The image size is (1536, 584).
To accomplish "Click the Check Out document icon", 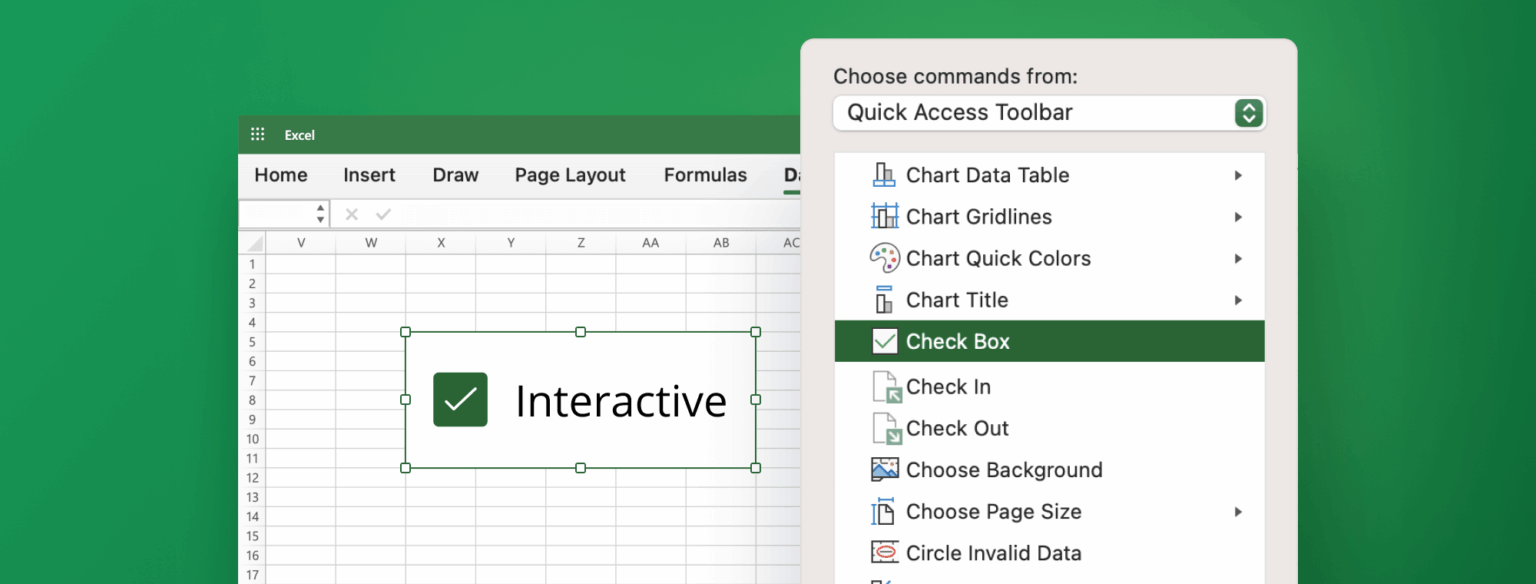I will [883, 428].
